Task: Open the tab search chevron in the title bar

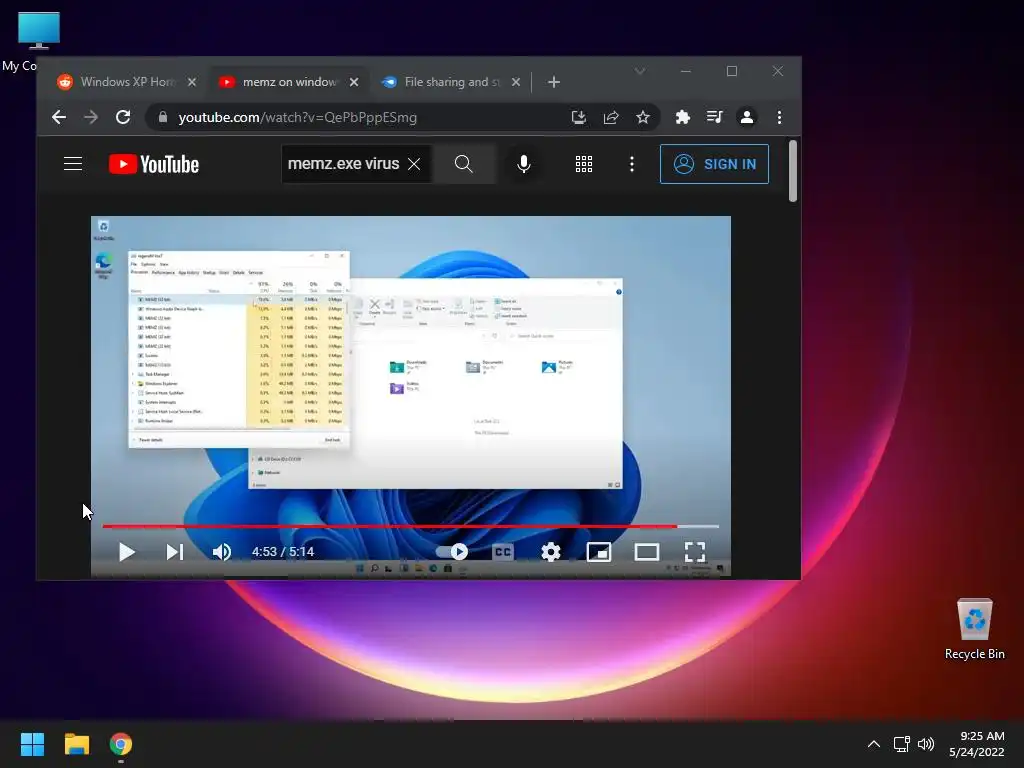Action: click(640, 71)
